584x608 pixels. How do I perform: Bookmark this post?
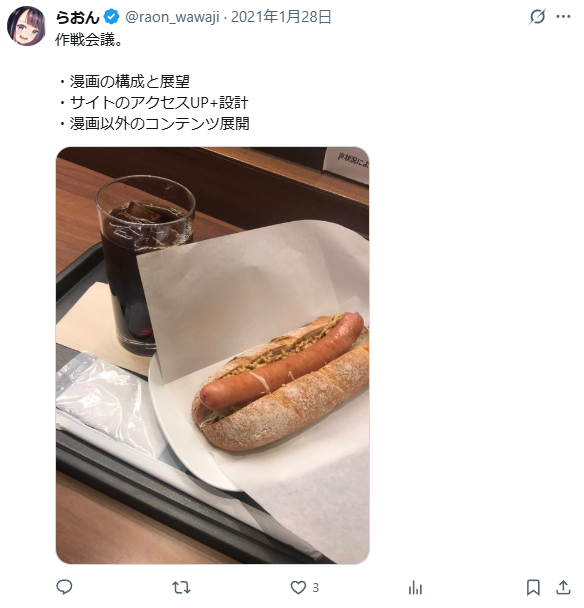coord(533,587)
